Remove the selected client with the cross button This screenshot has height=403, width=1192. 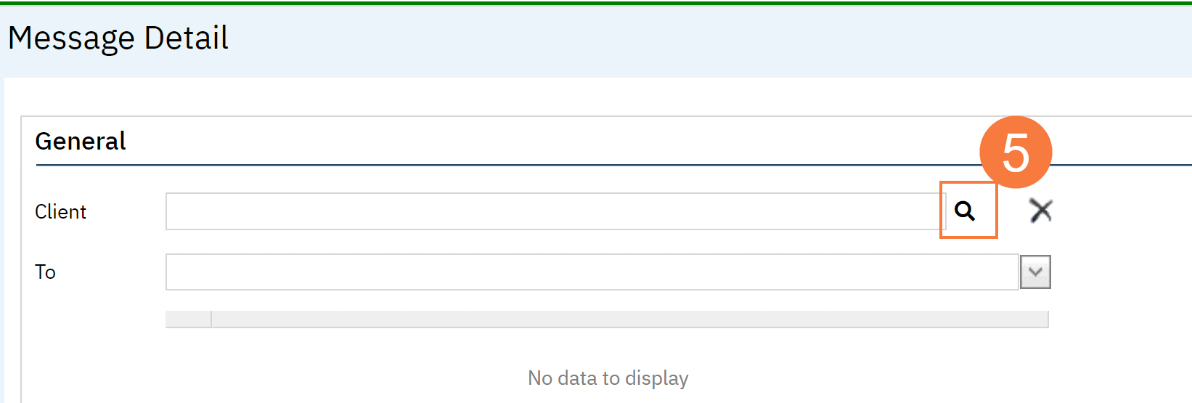point(1040,211)
